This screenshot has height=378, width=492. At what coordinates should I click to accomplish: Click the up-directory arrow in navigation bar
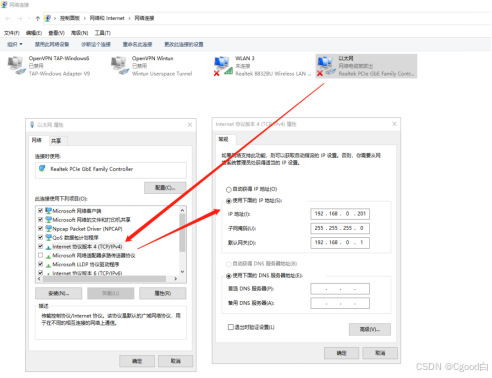[37, 18]
